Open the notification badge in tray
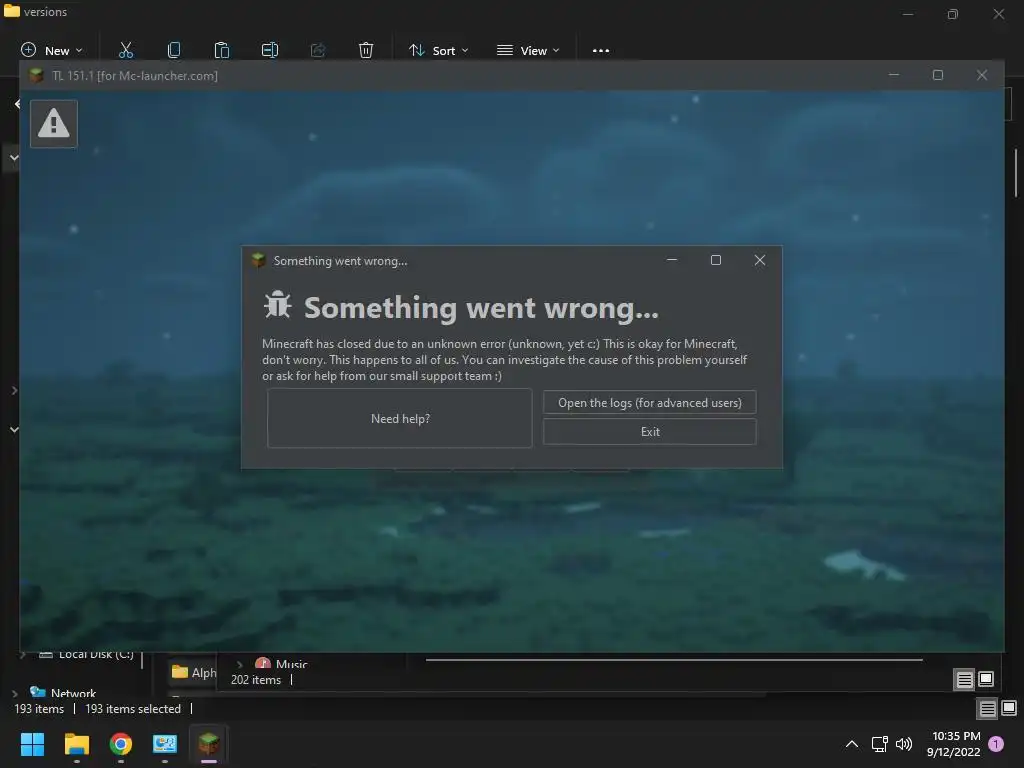Viewport: 1024px width, 768px height. click(x=996, y=744)
